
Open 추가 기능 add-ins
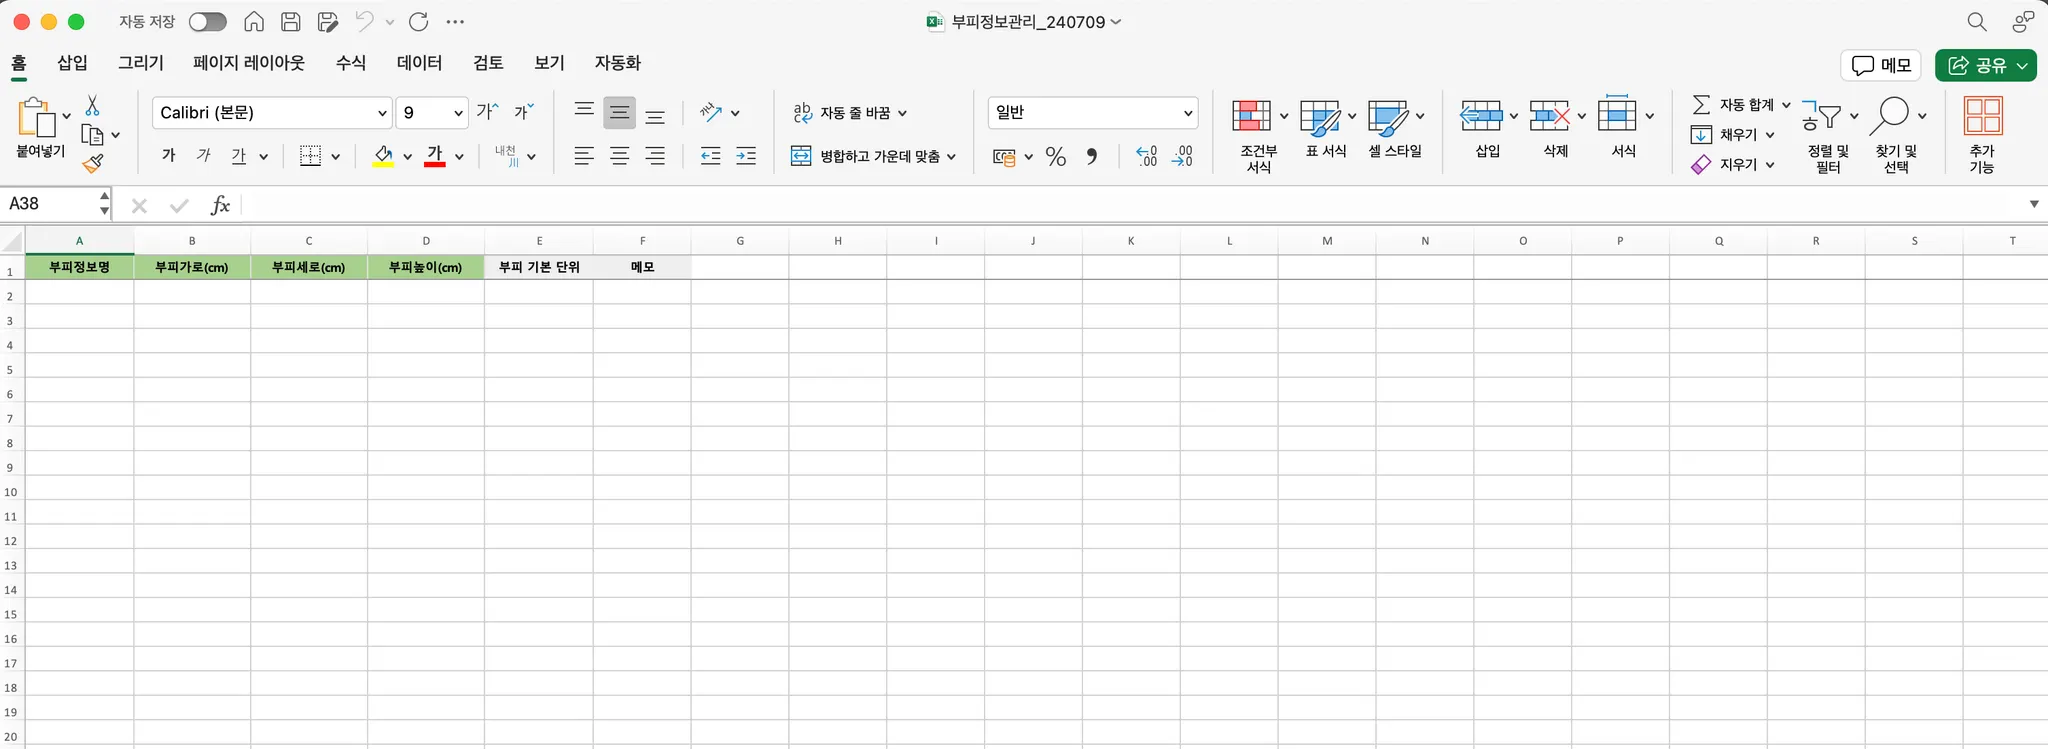tap(1982, 135)
